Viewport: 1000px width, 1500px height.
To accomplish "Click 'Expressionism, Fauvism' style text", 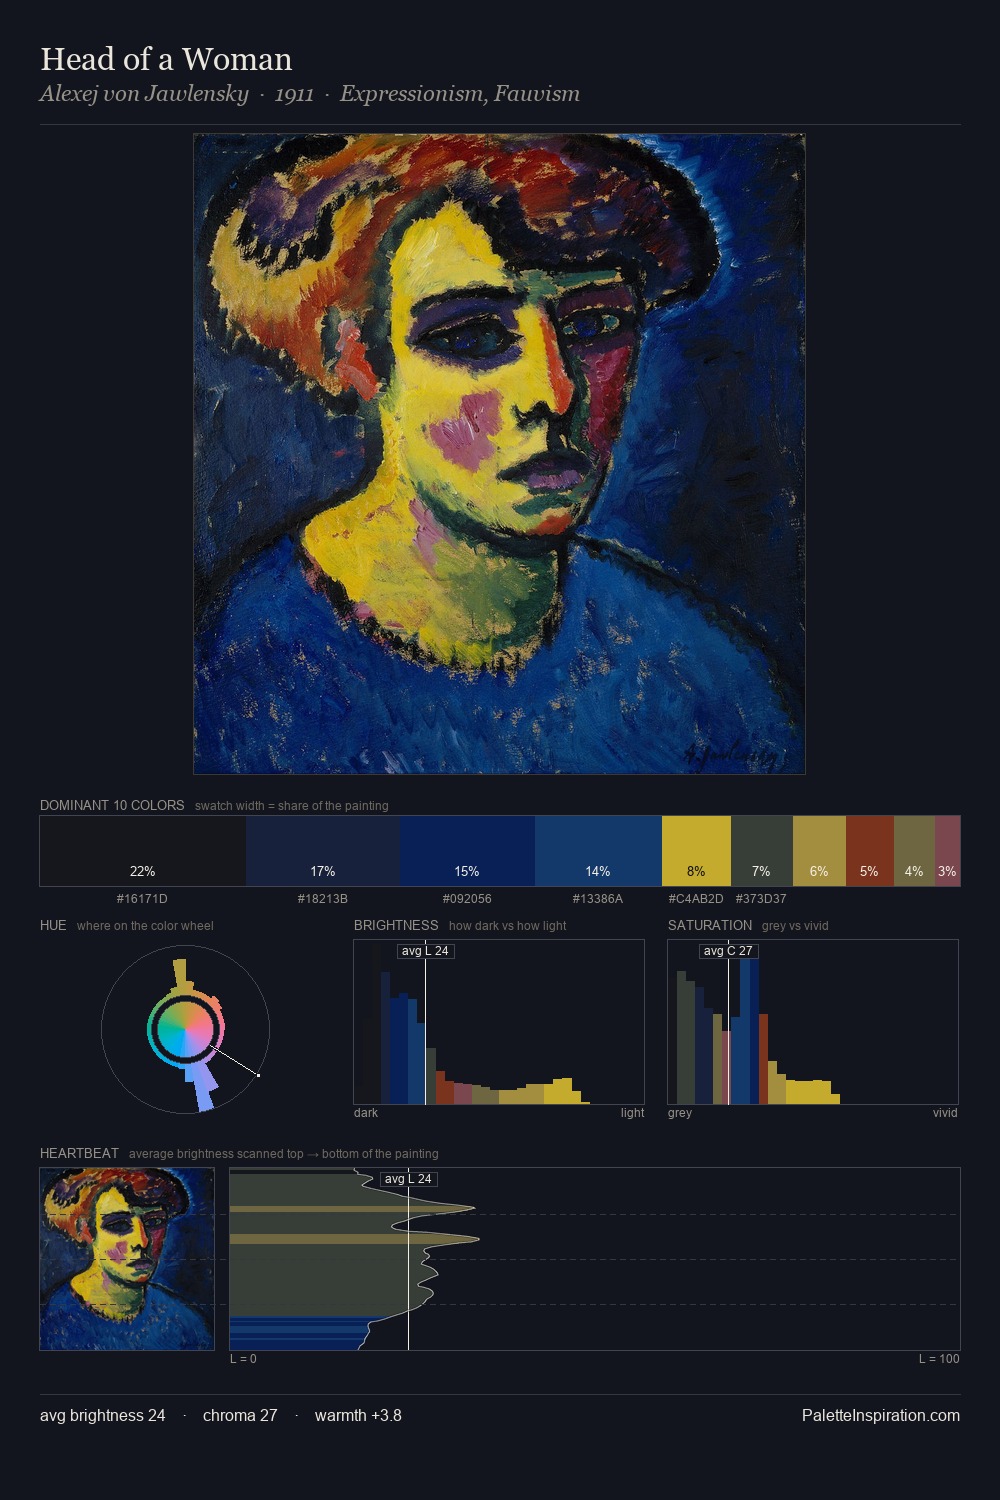I will (460, 94).
